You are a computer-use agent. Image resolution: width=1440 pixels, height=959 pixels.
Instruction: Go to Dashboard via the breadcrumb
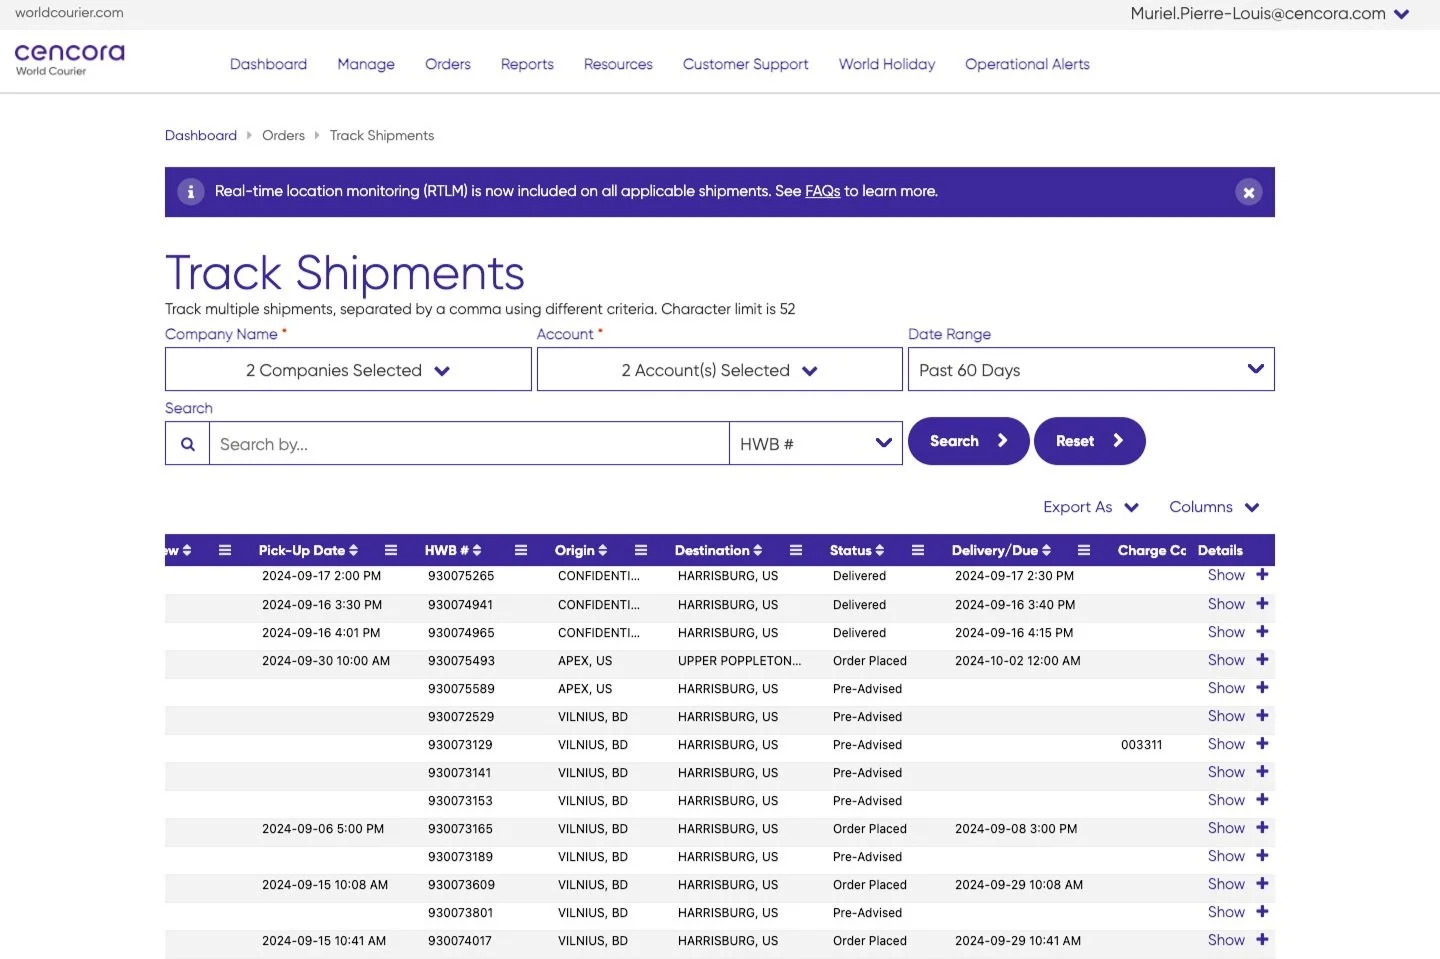201,135
